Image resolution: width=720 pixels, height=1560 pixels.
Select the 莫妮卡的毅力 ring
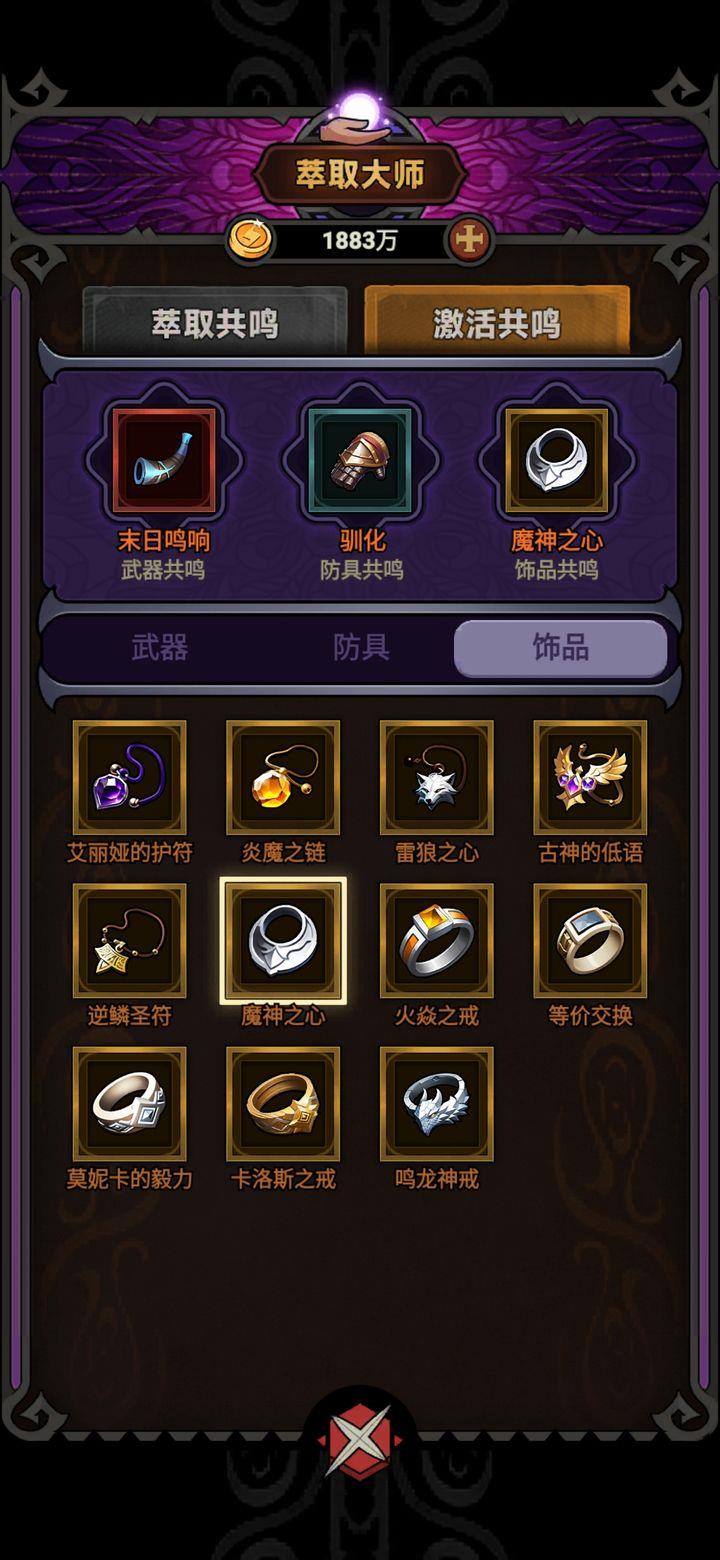[129, 1104]
